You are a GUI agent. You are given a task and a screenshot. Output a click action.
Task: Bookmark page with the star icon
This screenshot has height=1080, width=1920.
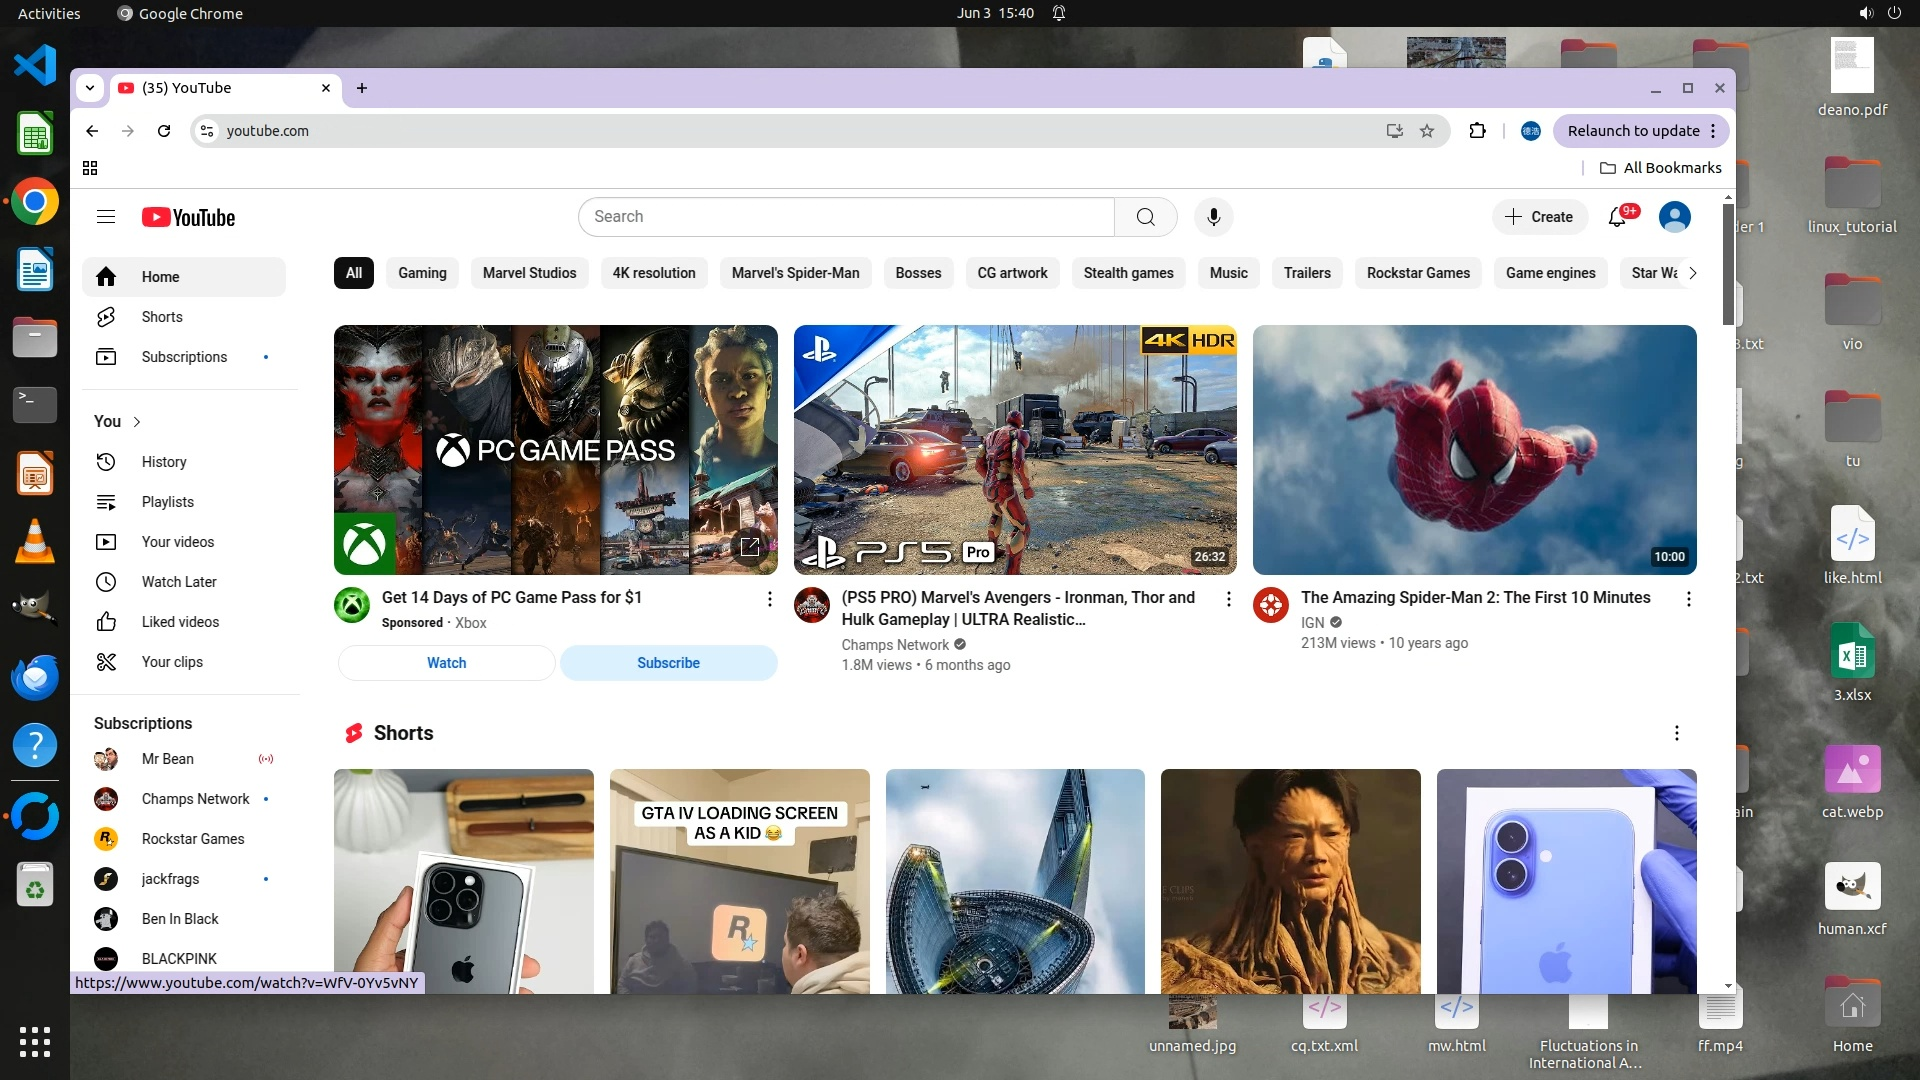point(1427,131)
